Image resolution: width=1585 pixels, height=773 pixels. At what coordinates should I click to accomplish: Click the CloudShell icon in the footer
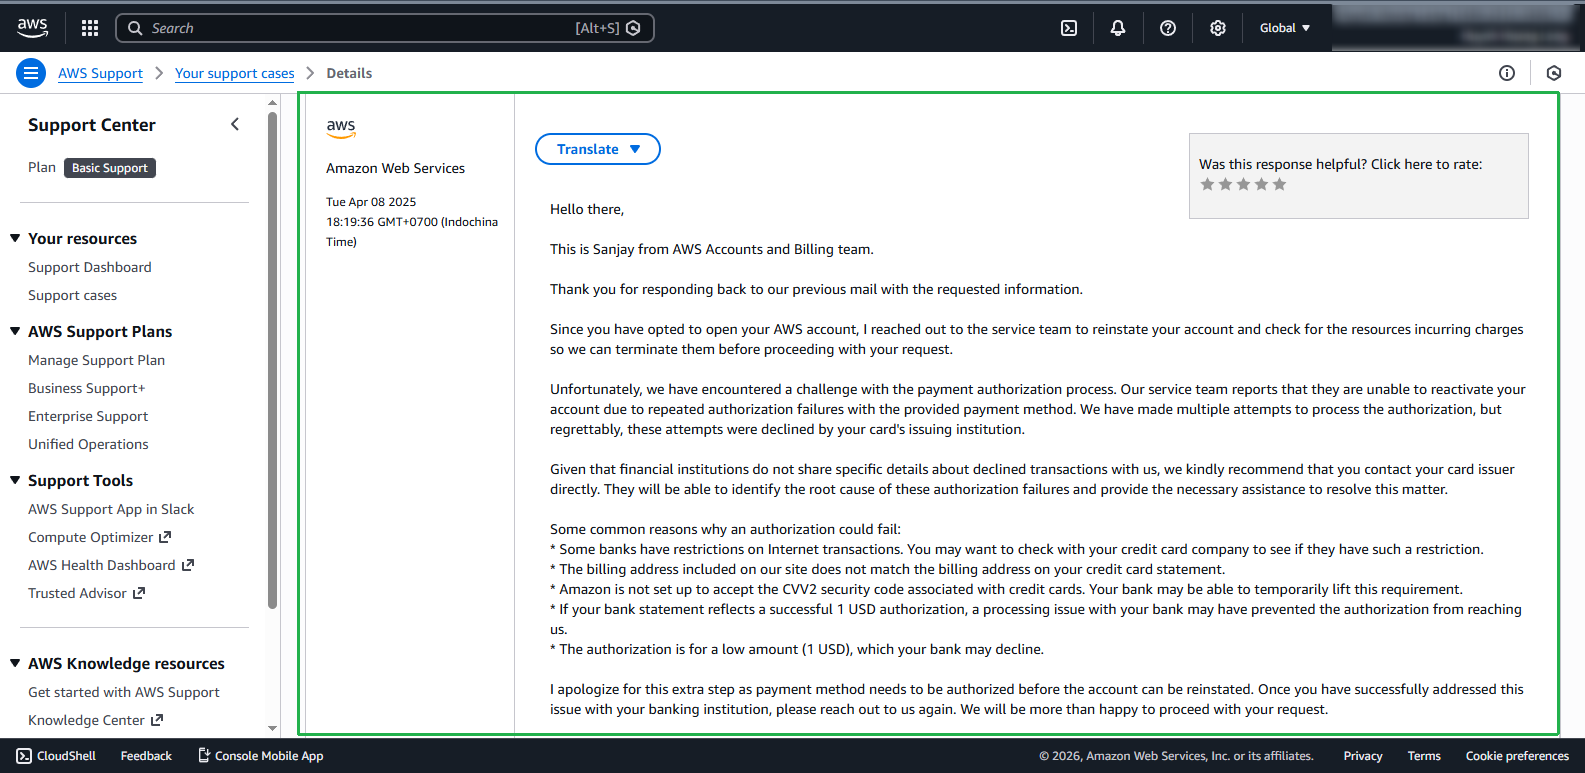(24, 756)
